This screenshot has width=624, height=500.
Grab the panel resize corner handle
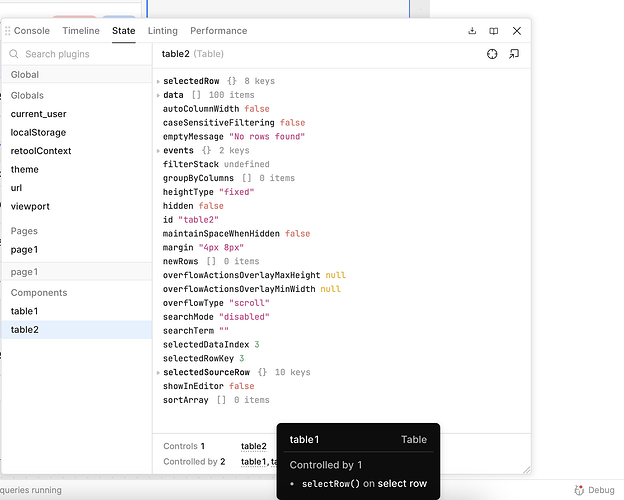pos(526,470)
